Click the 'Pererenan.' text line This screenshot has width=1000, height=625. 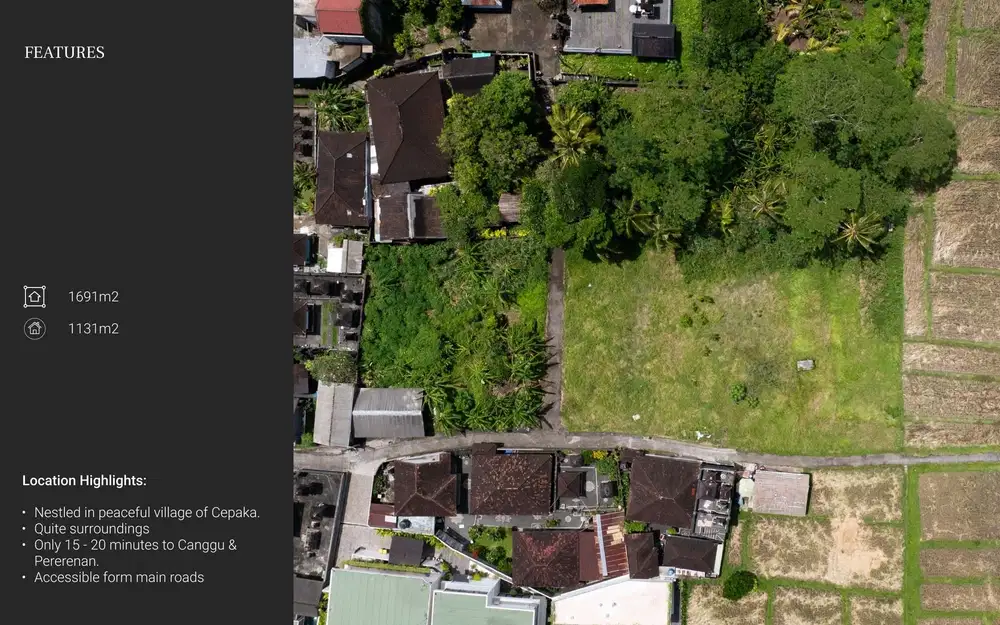tap(66, 561)
